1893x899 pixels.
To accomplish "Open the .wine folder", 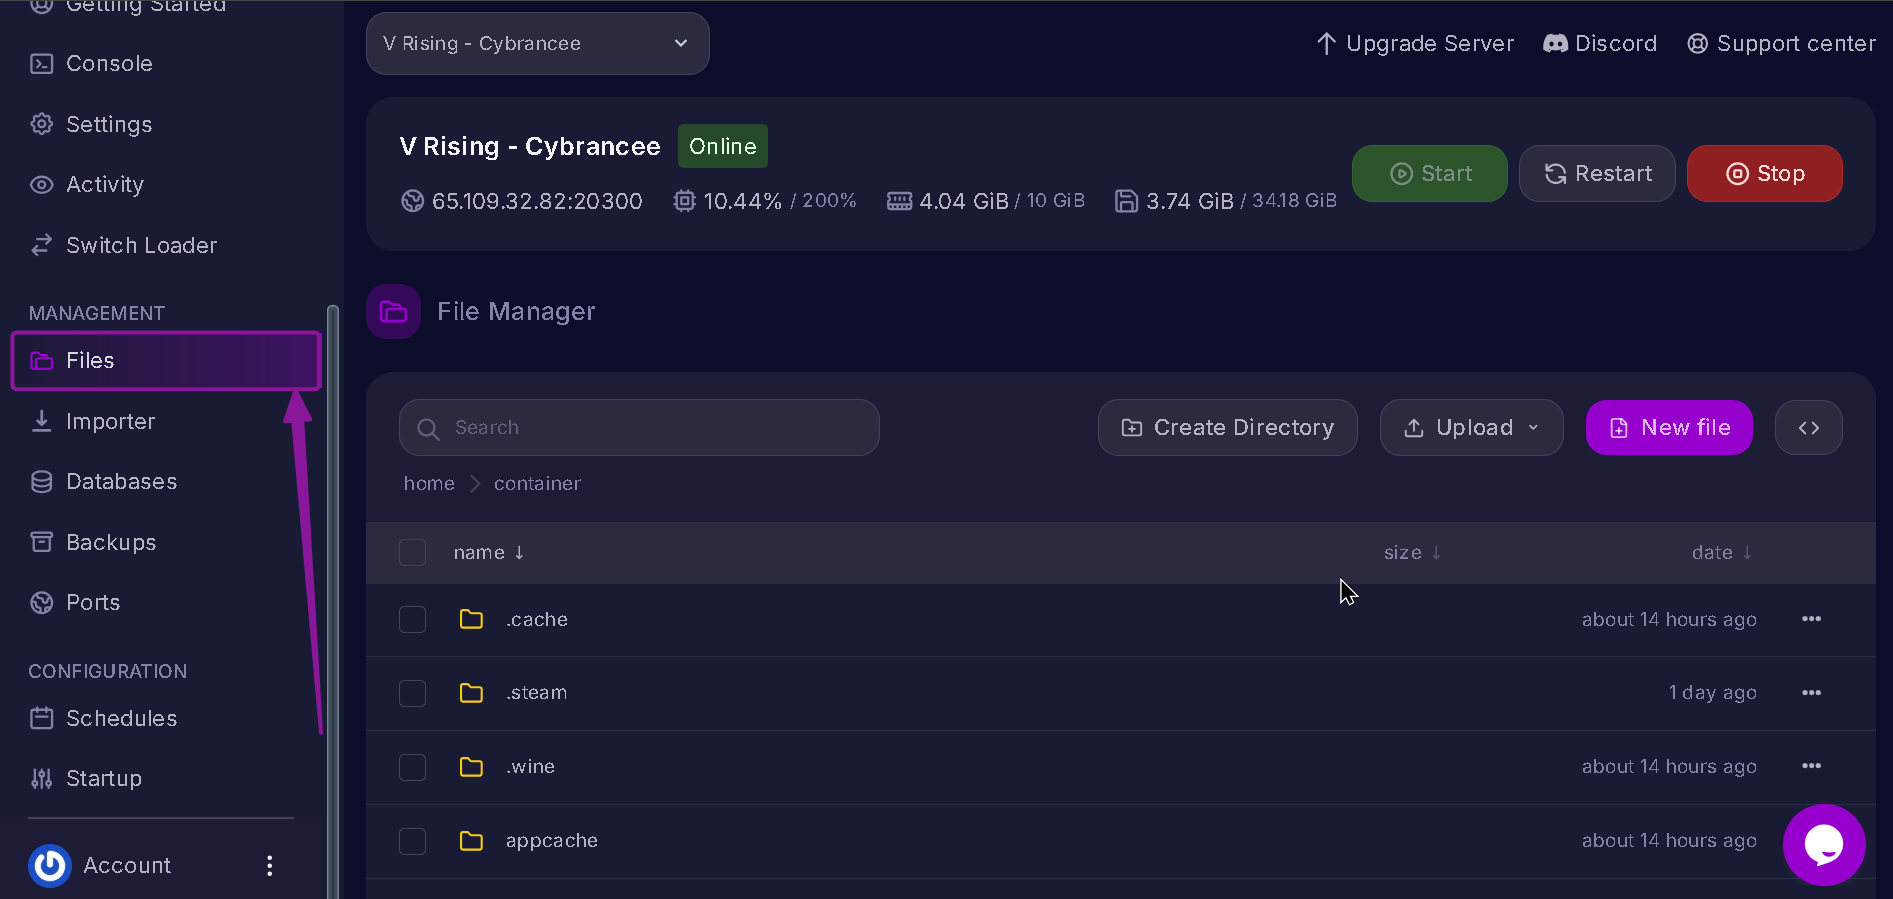I will pyautogui.click(x=530, y=767).
